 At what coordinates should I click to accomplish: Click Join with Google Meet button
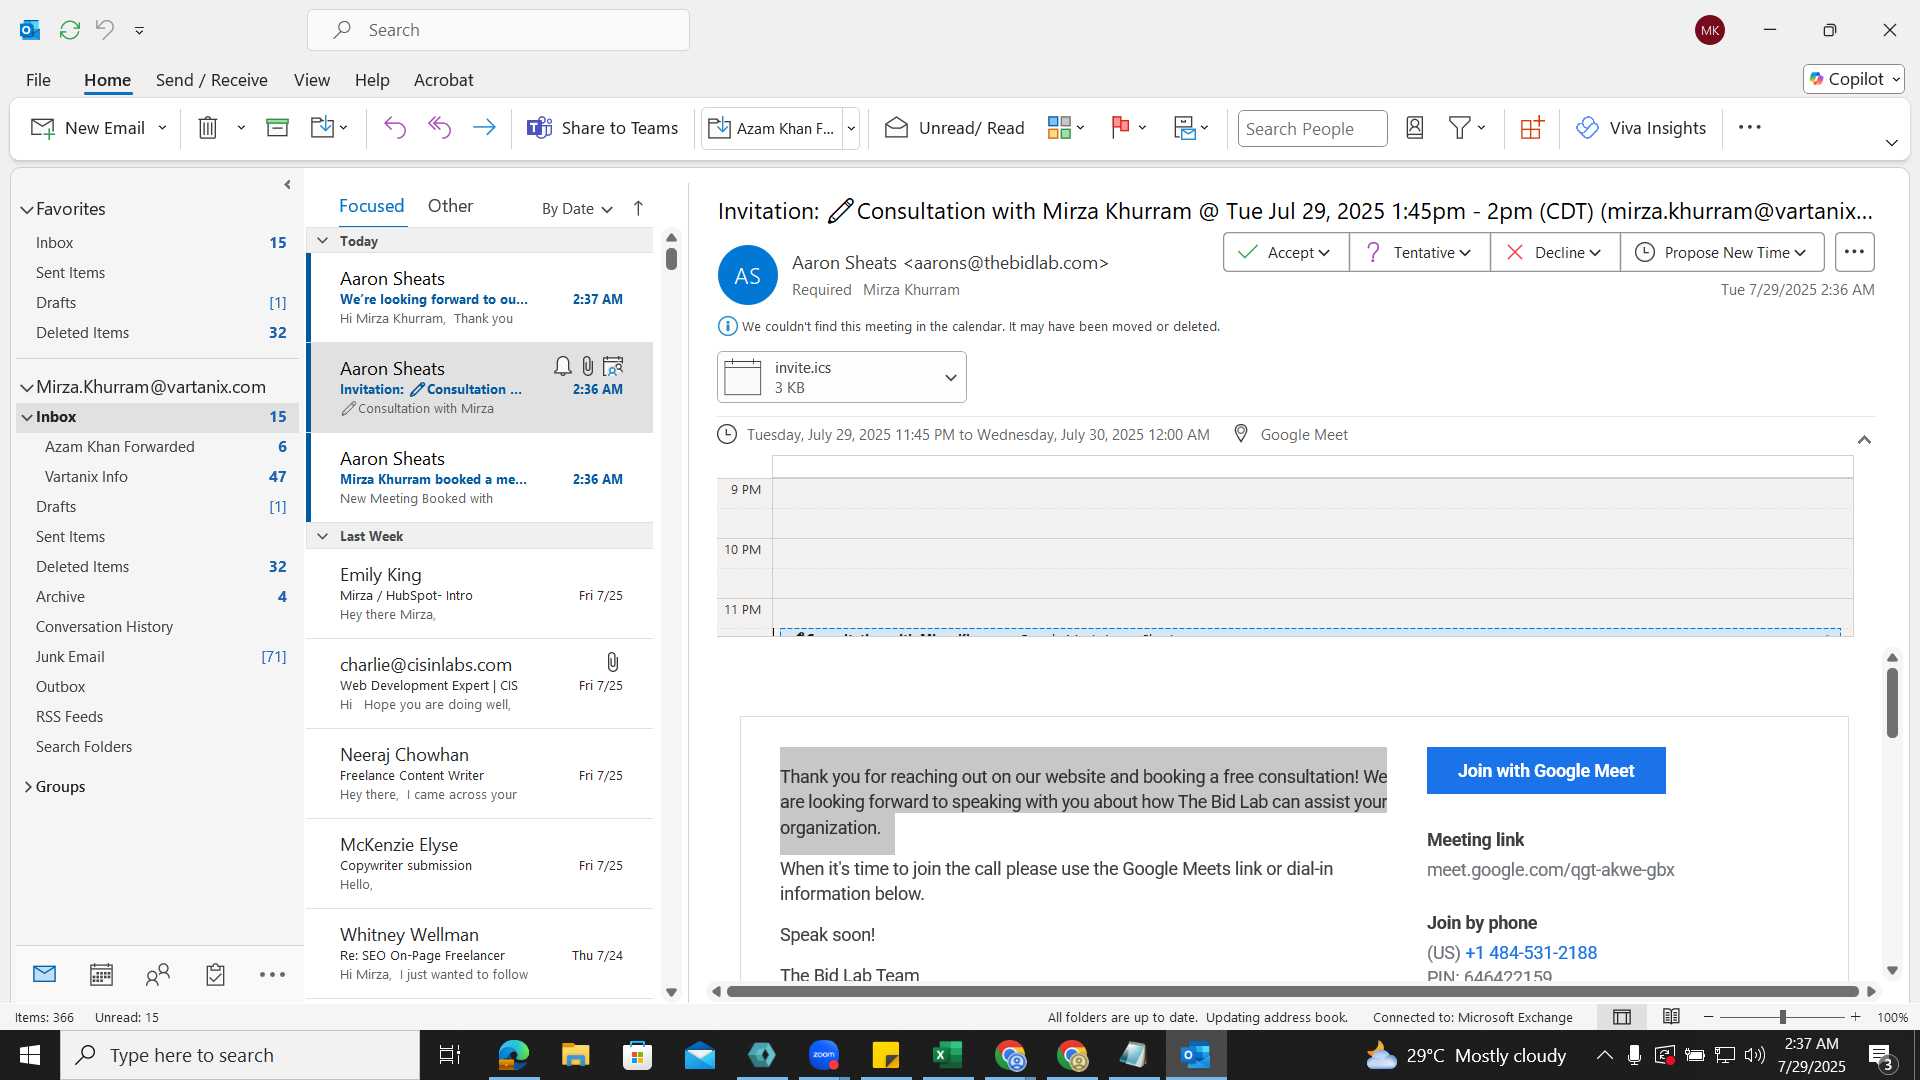coord(1546,770)
